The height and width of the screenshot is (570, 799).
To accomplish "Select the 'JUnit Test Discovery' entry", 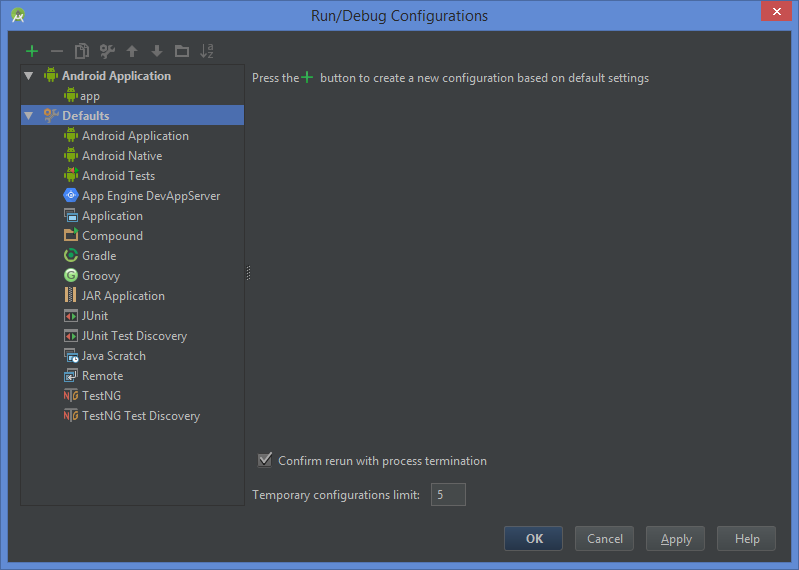I will 135,336.
